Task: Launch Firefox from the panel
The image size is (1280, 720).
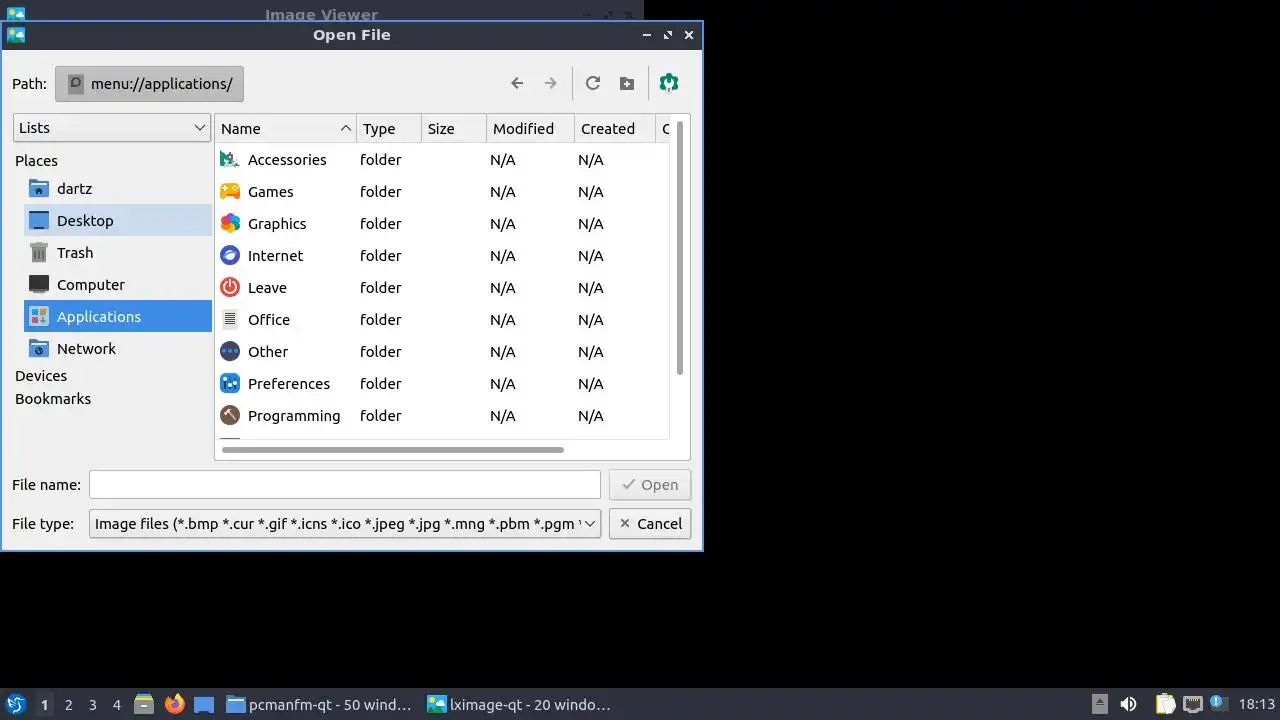Action: (174, 704)
